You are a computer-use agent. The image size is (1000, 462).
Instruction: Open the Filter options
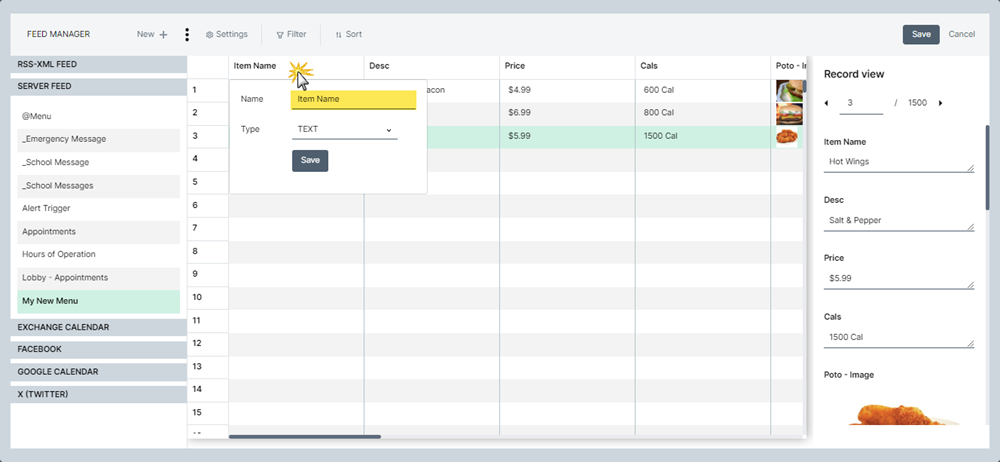291,34
